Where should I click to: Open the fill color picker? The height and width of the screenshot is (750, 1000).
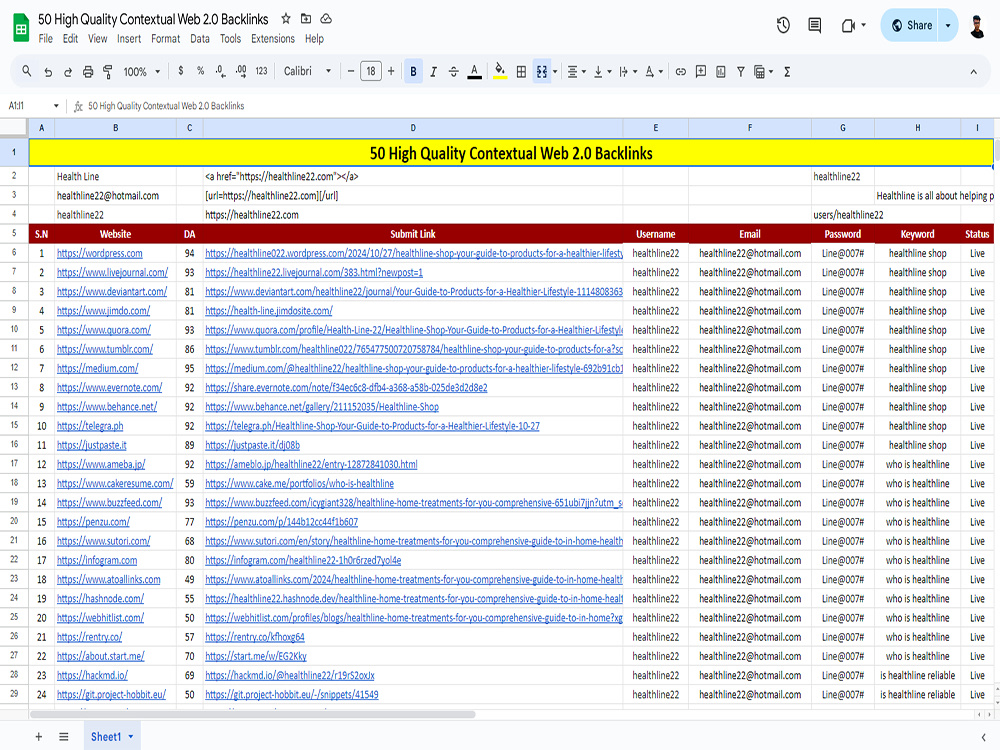click(500, 71)
